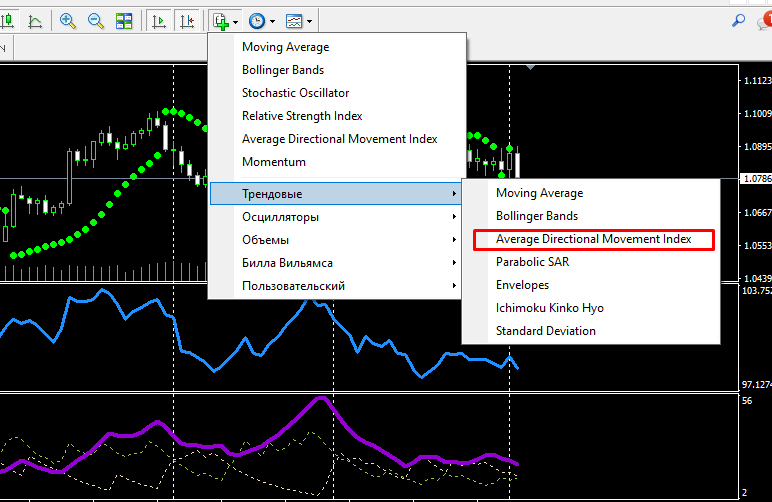Open the Пользовательский submenu
This screenshot has height=502, width=772.
pos(335,286)
